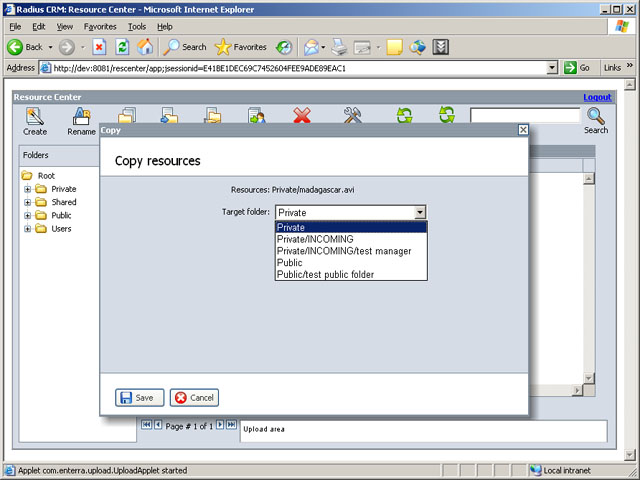This screenshot has height=480, width=640.
Task: Click the IE Home icon
Action: [145, 47]
